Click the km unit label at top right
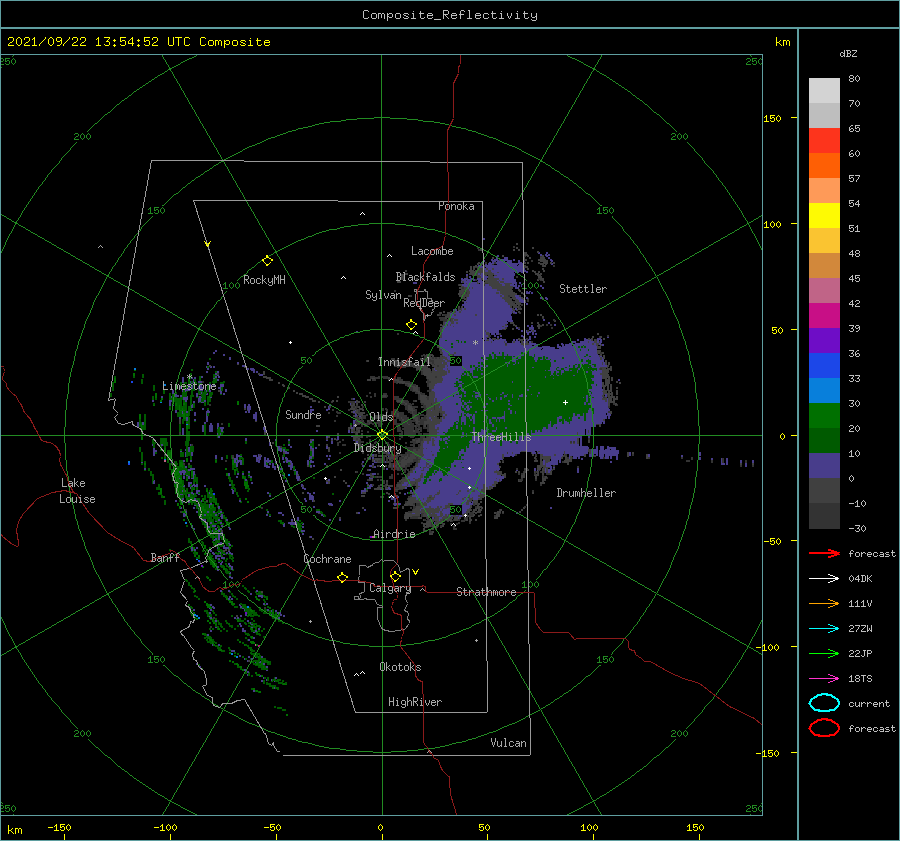The image size is (900, 841). pos(782,42)
